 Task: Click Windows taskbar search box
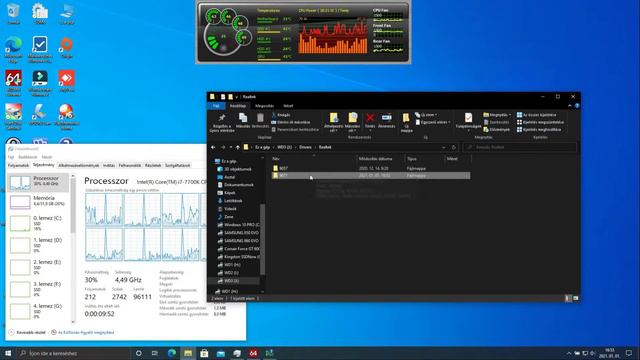(73, 353)
